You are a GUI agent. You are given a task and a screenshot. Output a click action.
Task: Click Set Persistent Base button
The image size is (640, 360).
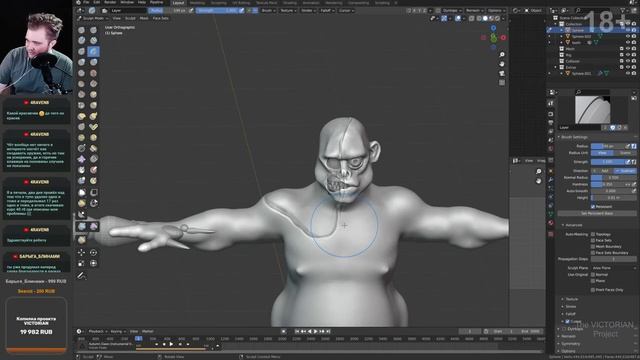[x=597, y=213]
